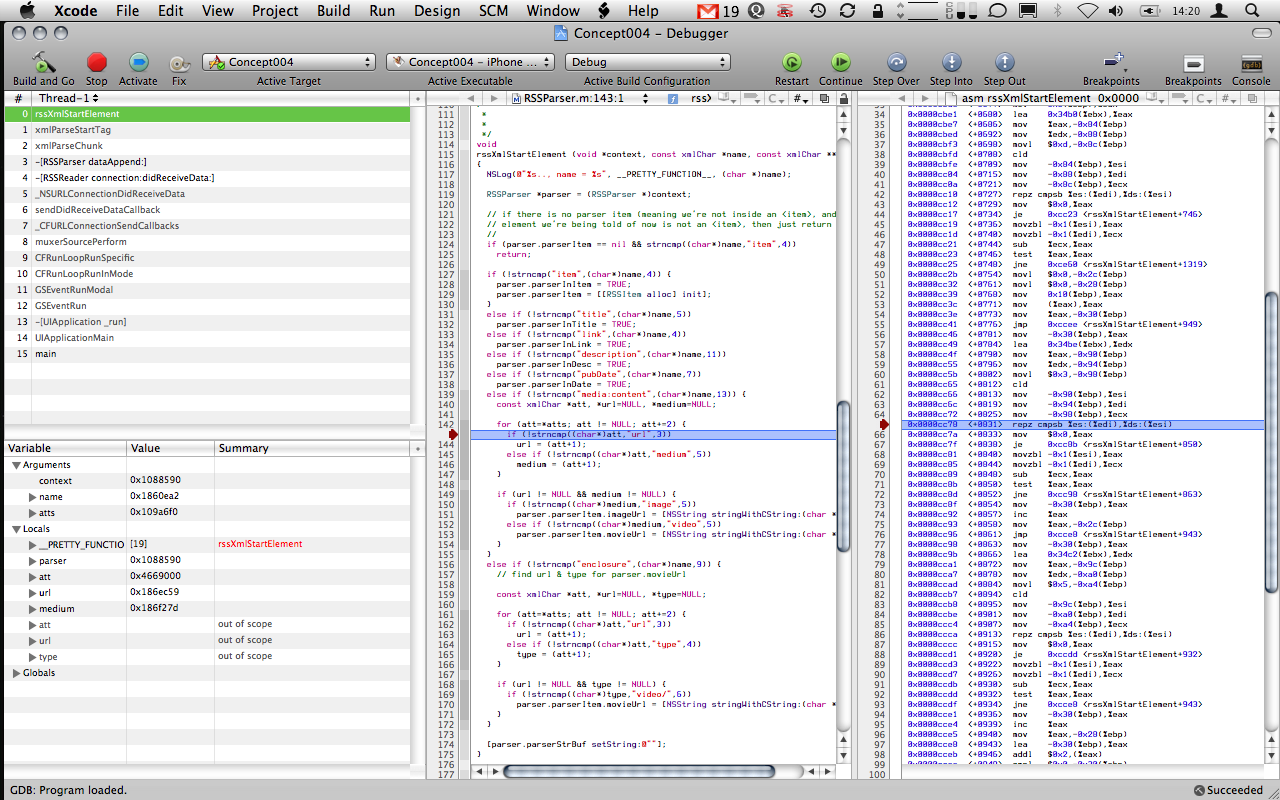
Task: Click the Restart icon to restart the program
Action: (791, 62)
